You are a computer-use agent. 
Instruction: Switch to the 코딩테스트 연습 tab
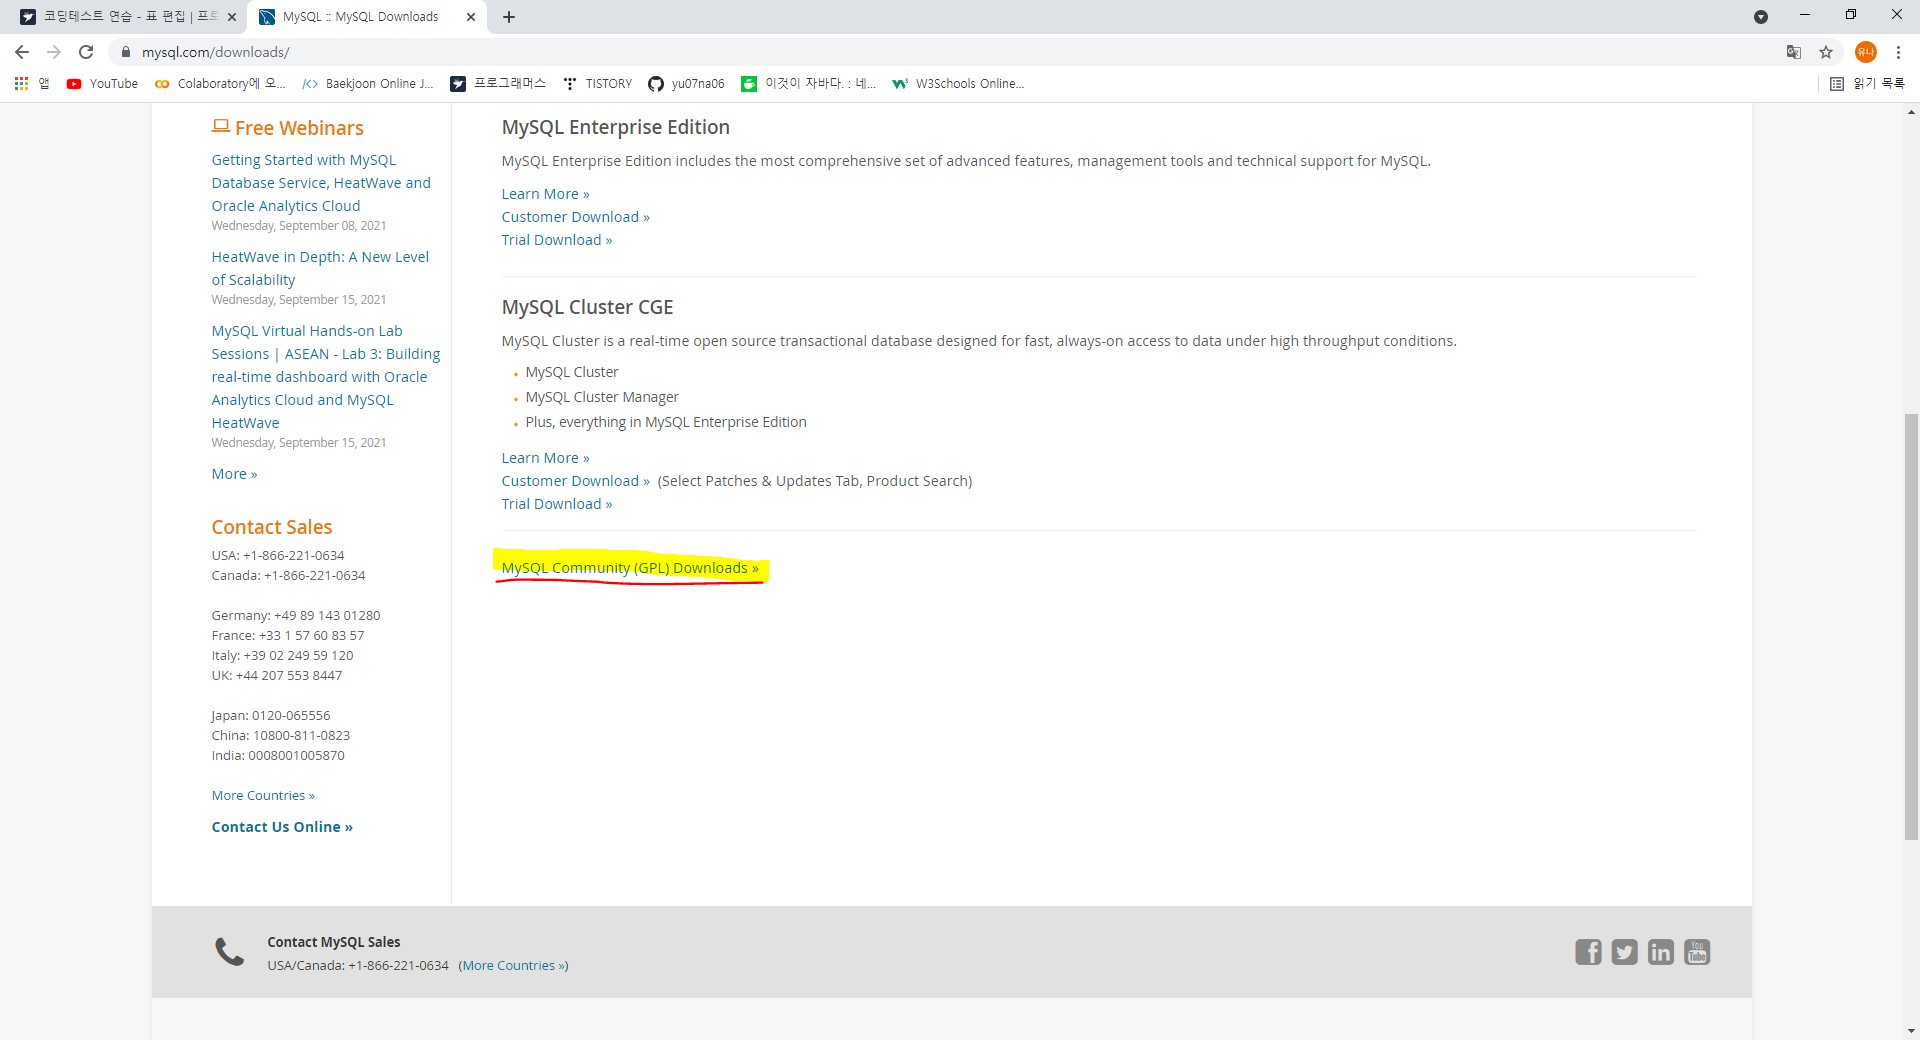point(128,17)
